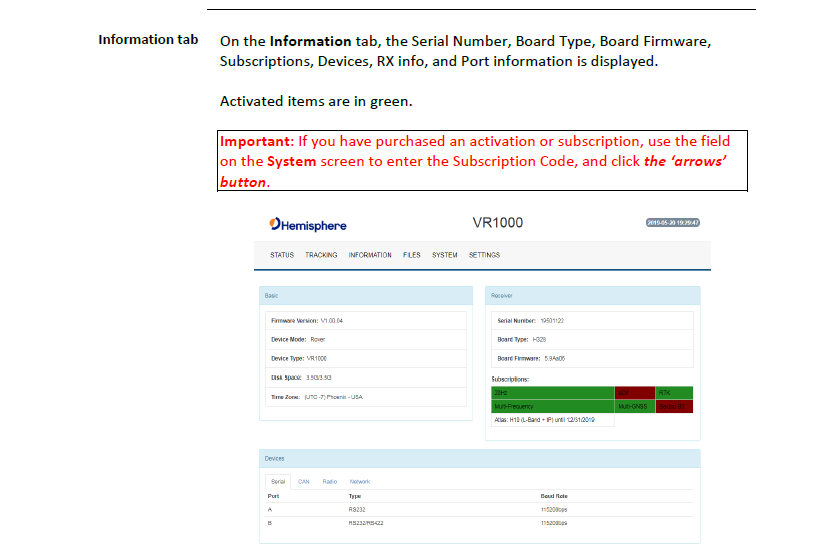Screen dimensions: 832x559
Task: Click the Hemisphere logo
Action: 307,225
